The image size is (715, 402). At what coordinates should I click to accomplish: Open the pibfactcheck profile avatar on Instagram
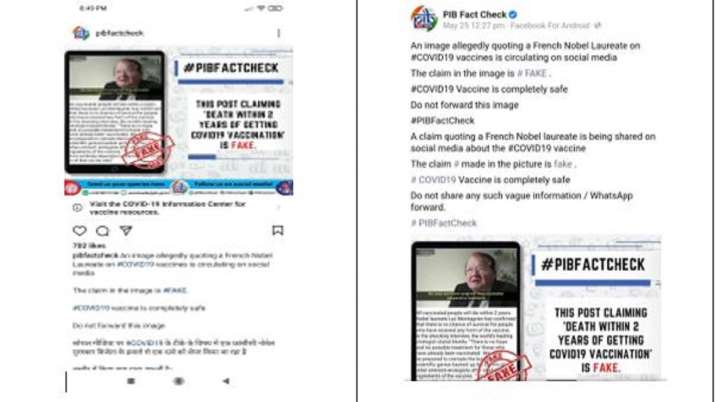click(81, 33)
